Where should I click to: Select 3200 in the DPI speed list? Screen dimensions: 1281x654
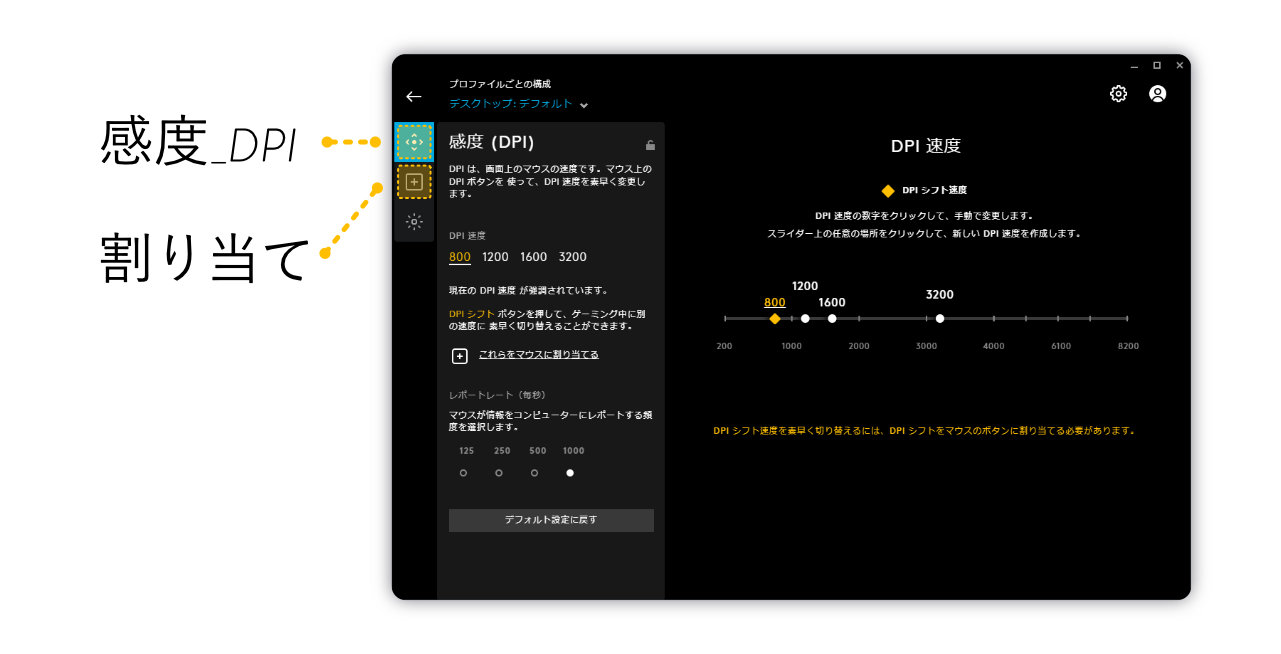click(x=572, y=257)
